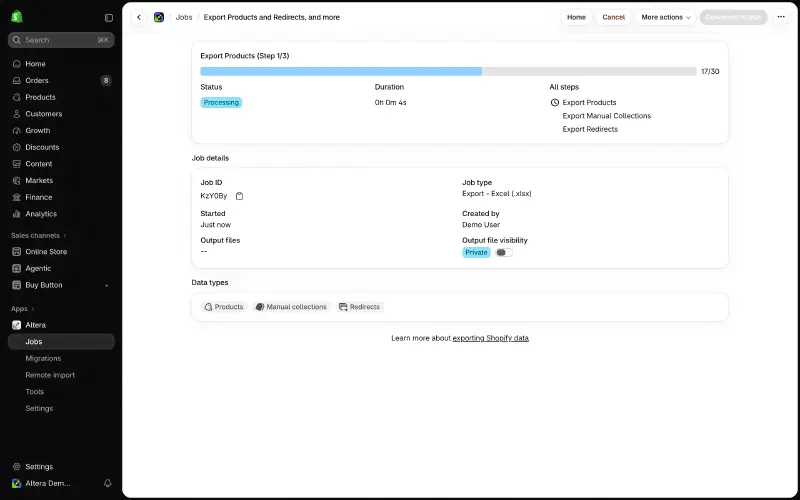Click the 17/30 progress count
The height and width of the screenshot is (500, 800).
(x=710, y=71)
